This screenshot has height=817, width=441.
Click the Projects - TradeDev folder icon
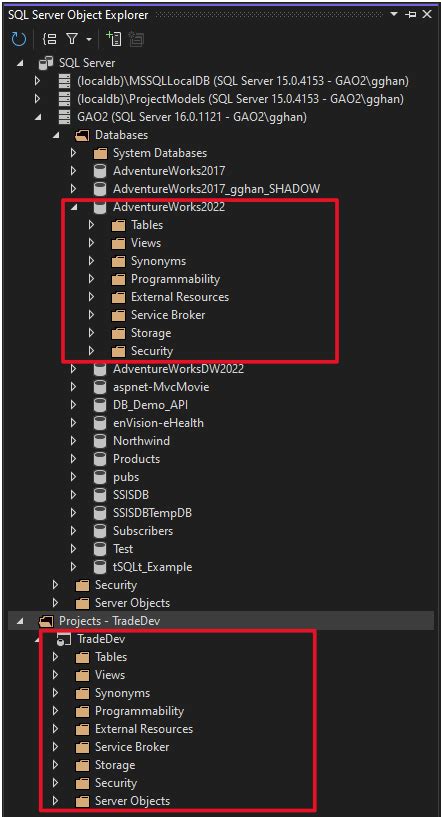(46, 621)
